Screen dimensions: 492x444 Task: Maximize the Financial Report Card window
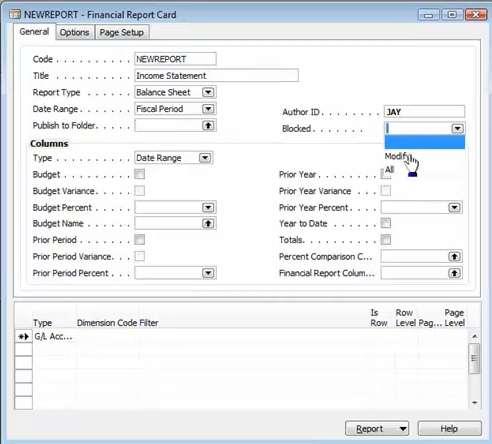tap(452, 15)
